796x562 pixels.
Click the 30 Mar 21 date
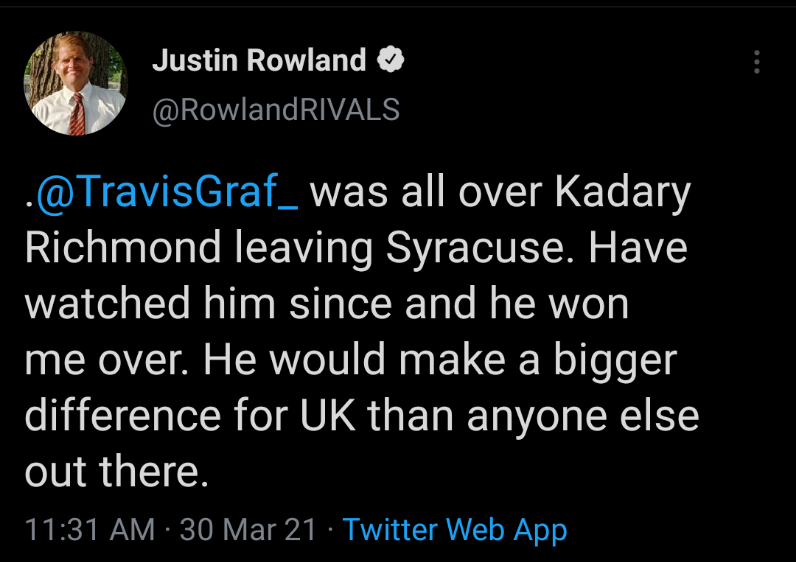[x=248, y=529]
